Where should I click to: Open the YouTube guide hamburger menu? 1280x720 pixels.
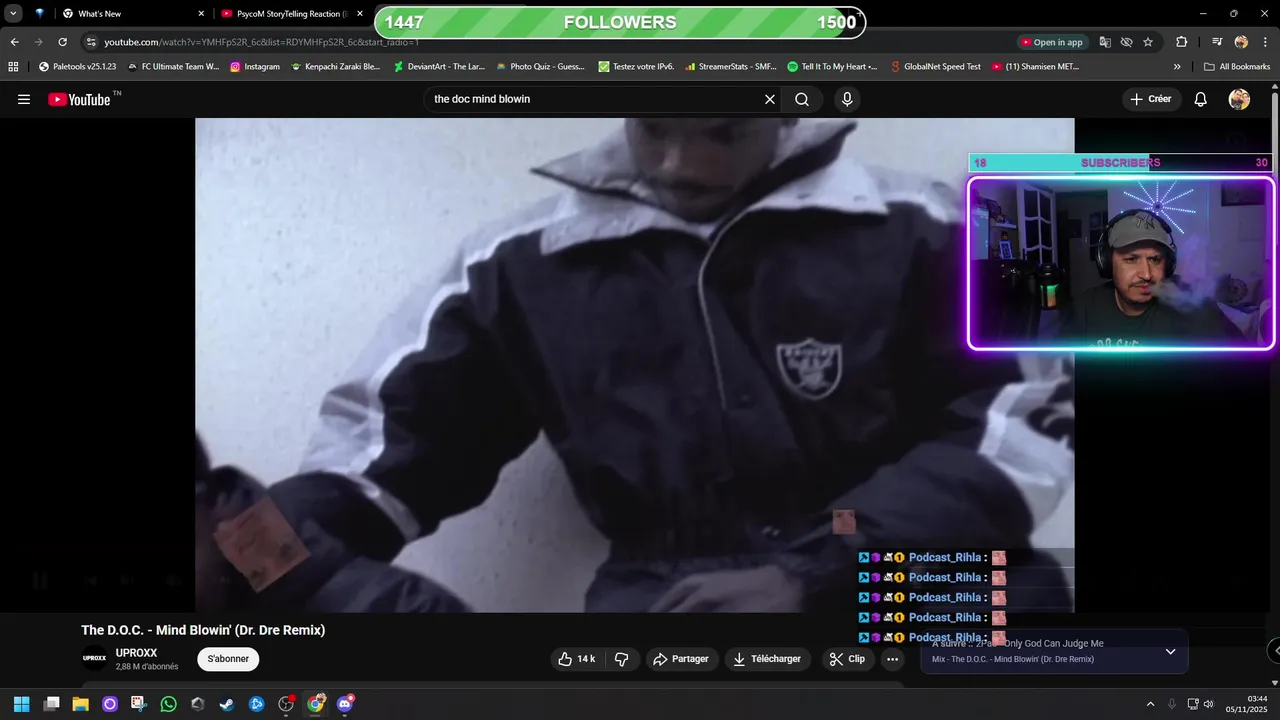[x=24, y=99]
